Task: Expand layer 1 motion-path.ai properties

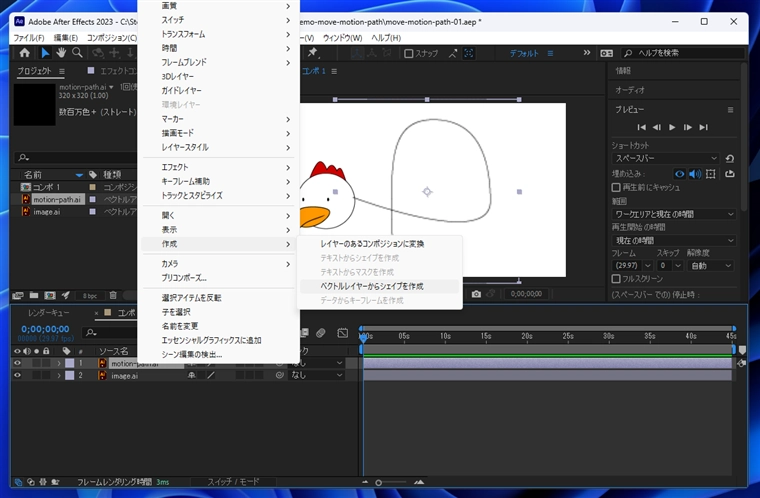Action: click(59, 363)
